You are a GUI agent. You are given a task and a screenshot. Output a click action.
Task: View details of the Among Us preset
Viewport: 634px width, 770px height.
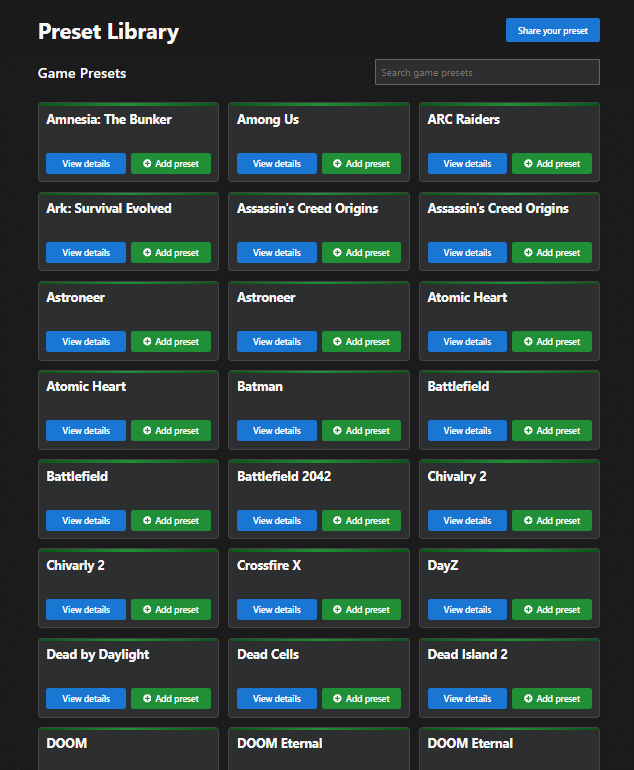(x=277, y=164)
